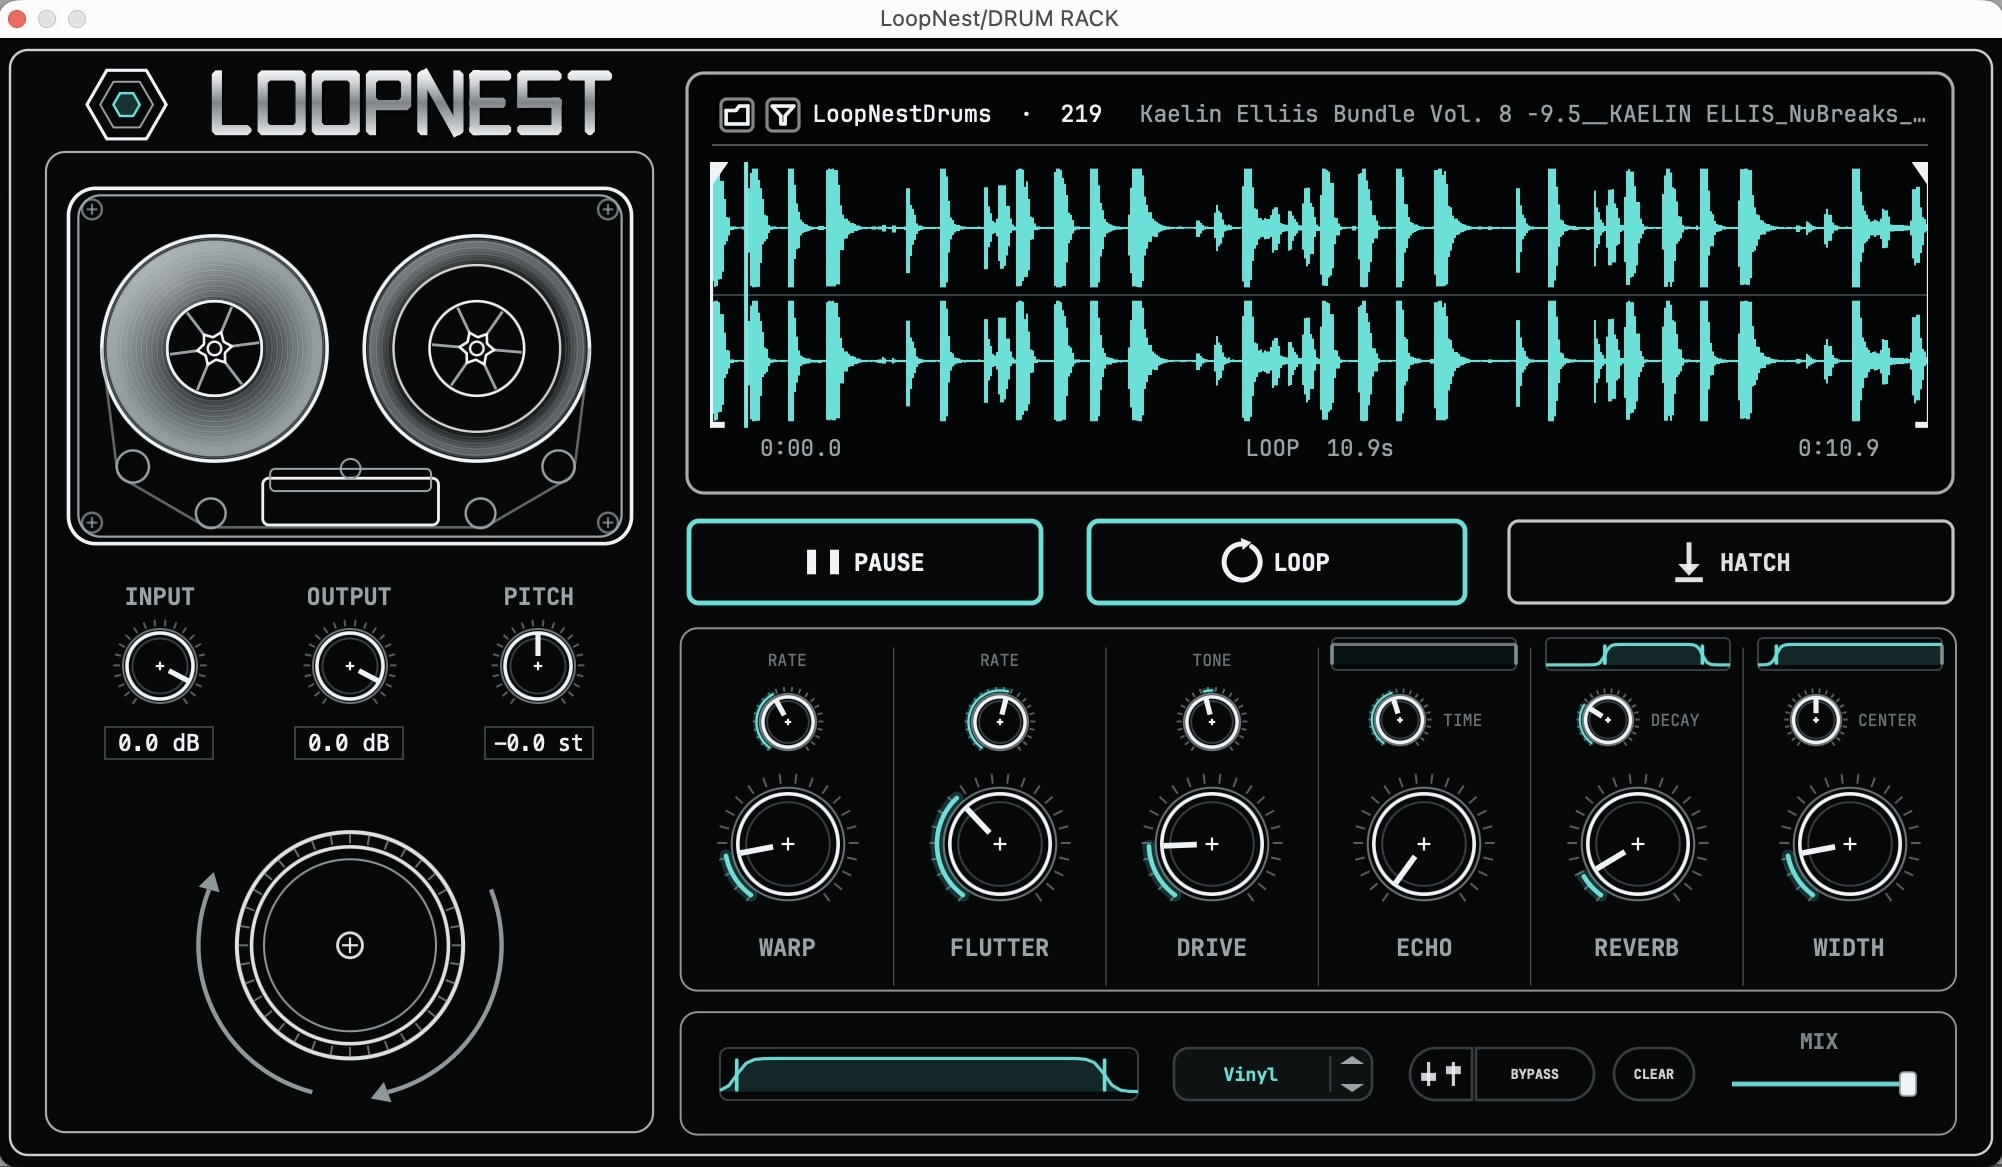Viewport: 2002px width, 1167px height.
Task: Click the cassette tape label window
Action: 350,499
